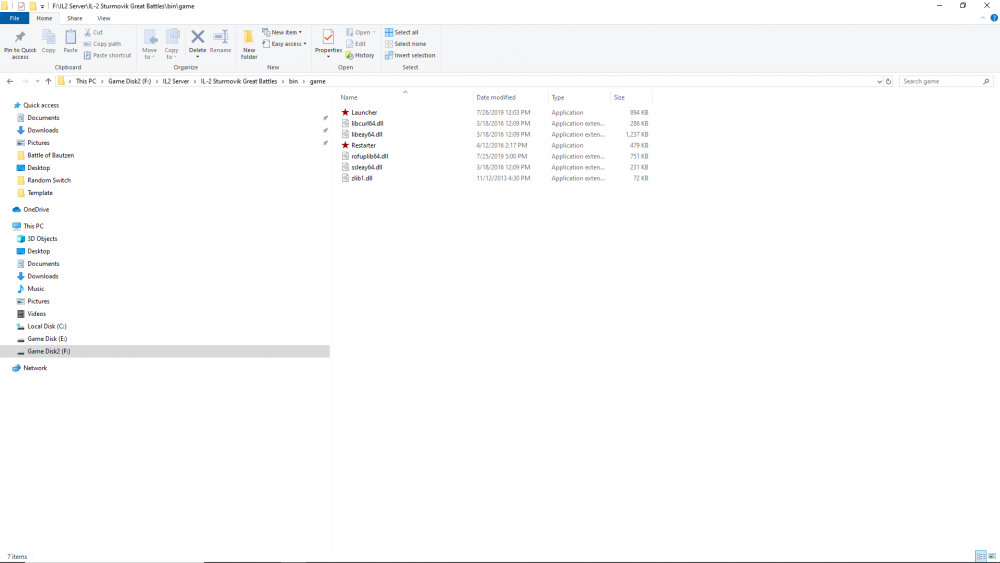Click the Delete red X icon
Viewport: 1000px width, 563px height.
coord(198,37)
